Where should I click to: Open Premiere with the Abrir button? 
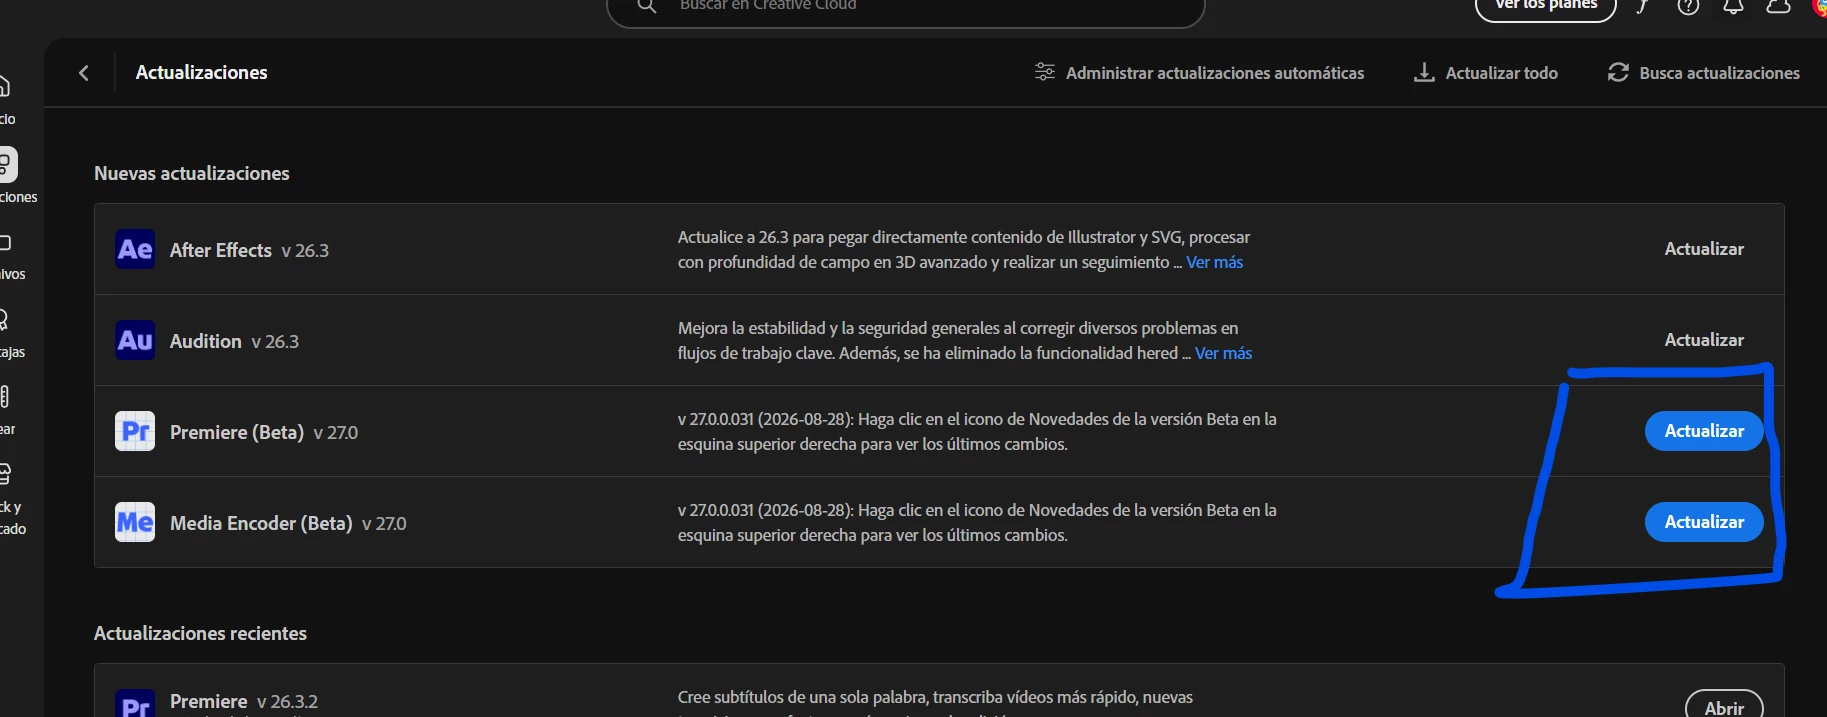click(1724, 704)
